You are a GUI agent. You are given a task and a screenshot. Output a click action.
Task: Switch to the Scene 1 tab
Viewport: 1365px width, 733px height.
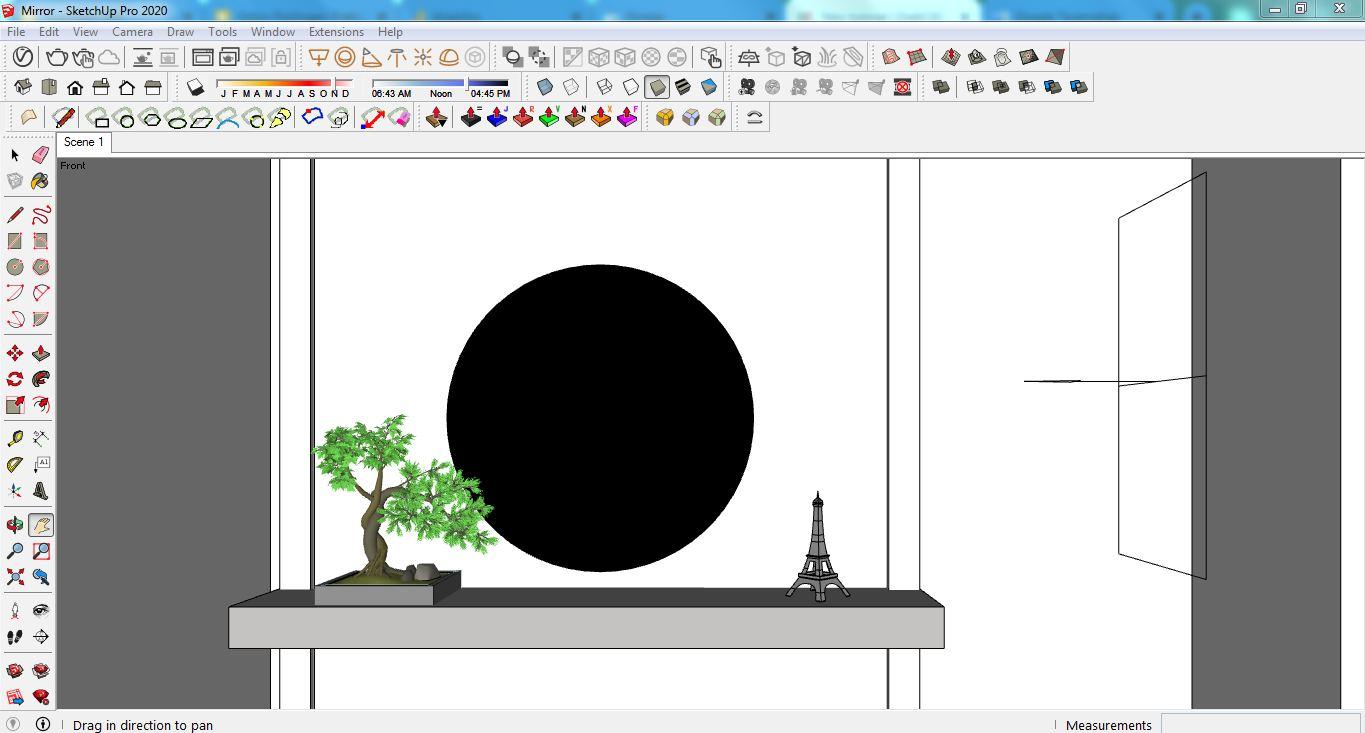pos(83,142)
